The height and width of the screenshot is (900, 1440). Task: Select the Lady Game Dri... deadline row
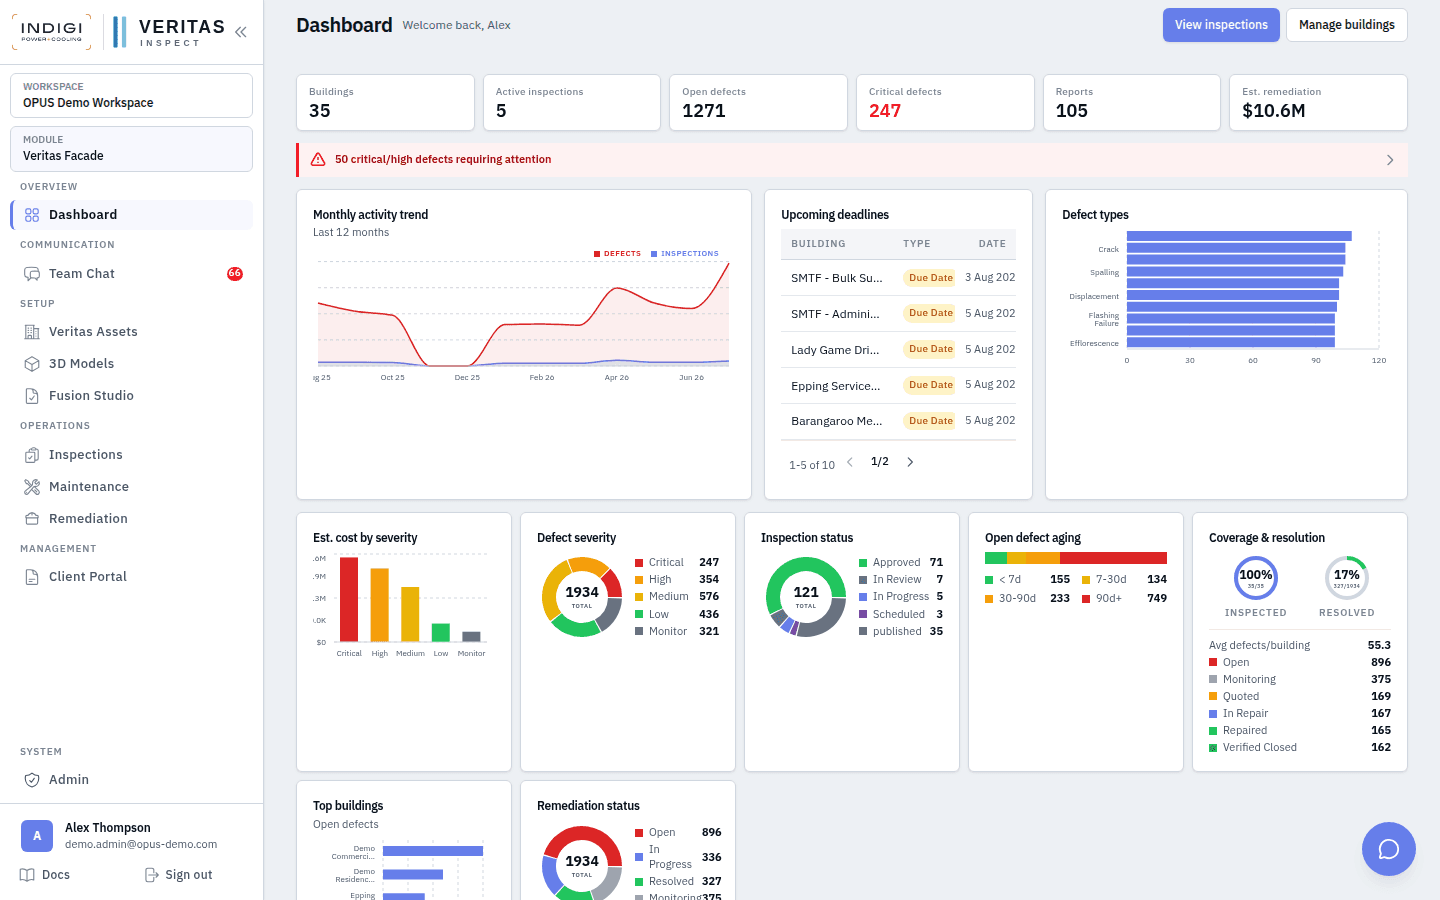(x=898, y=350)
